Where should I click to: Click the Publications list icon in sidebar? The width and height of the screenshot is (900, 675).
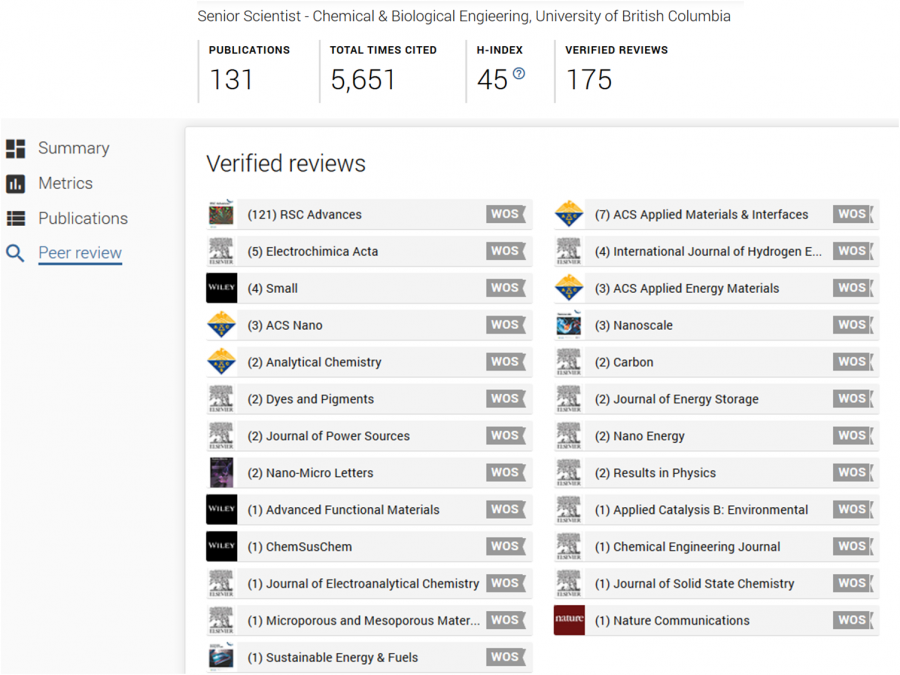tap(16, 219)
